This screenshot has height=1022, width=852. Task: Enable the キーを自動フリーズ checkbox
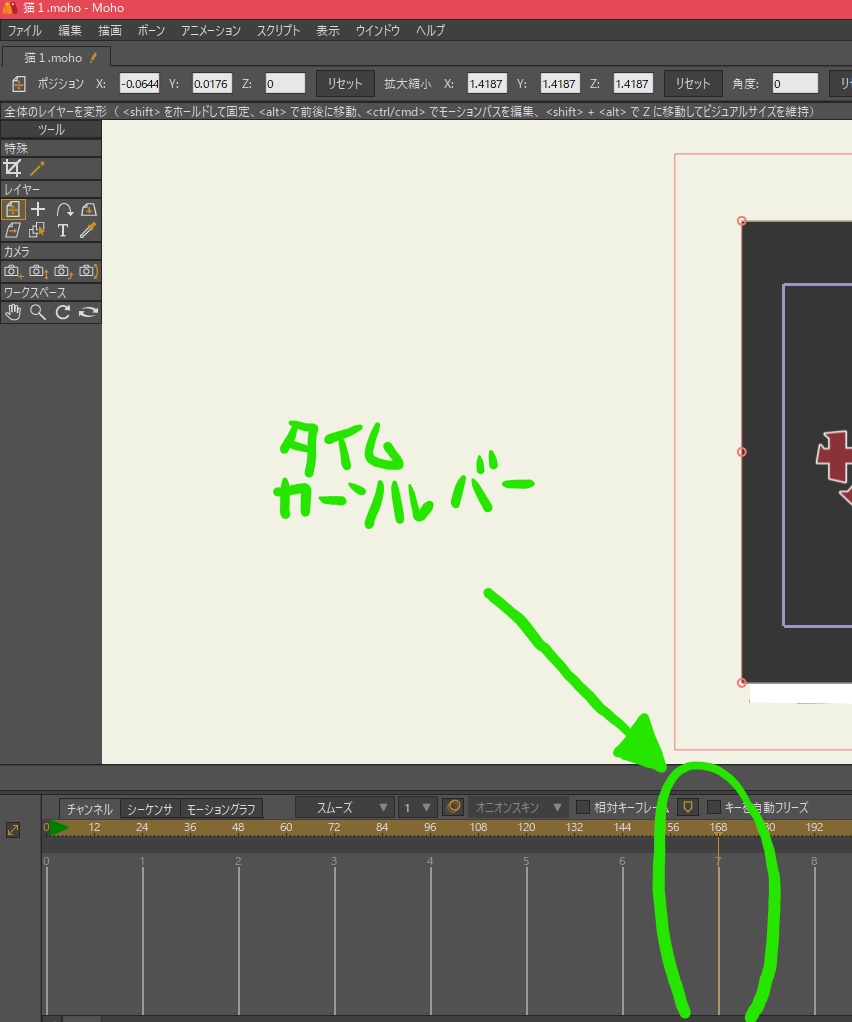click(714, 807)
